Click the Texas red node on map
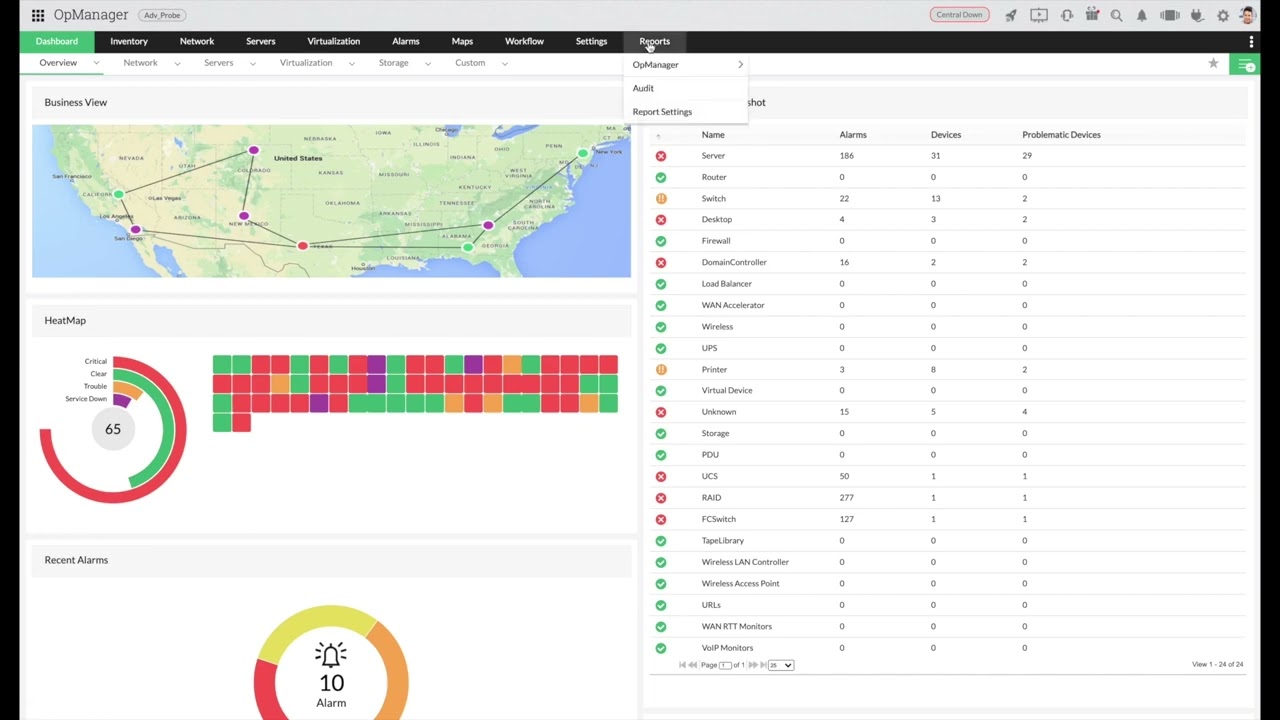This screenshot has height=720, width=1280. (x=302, y=246)
